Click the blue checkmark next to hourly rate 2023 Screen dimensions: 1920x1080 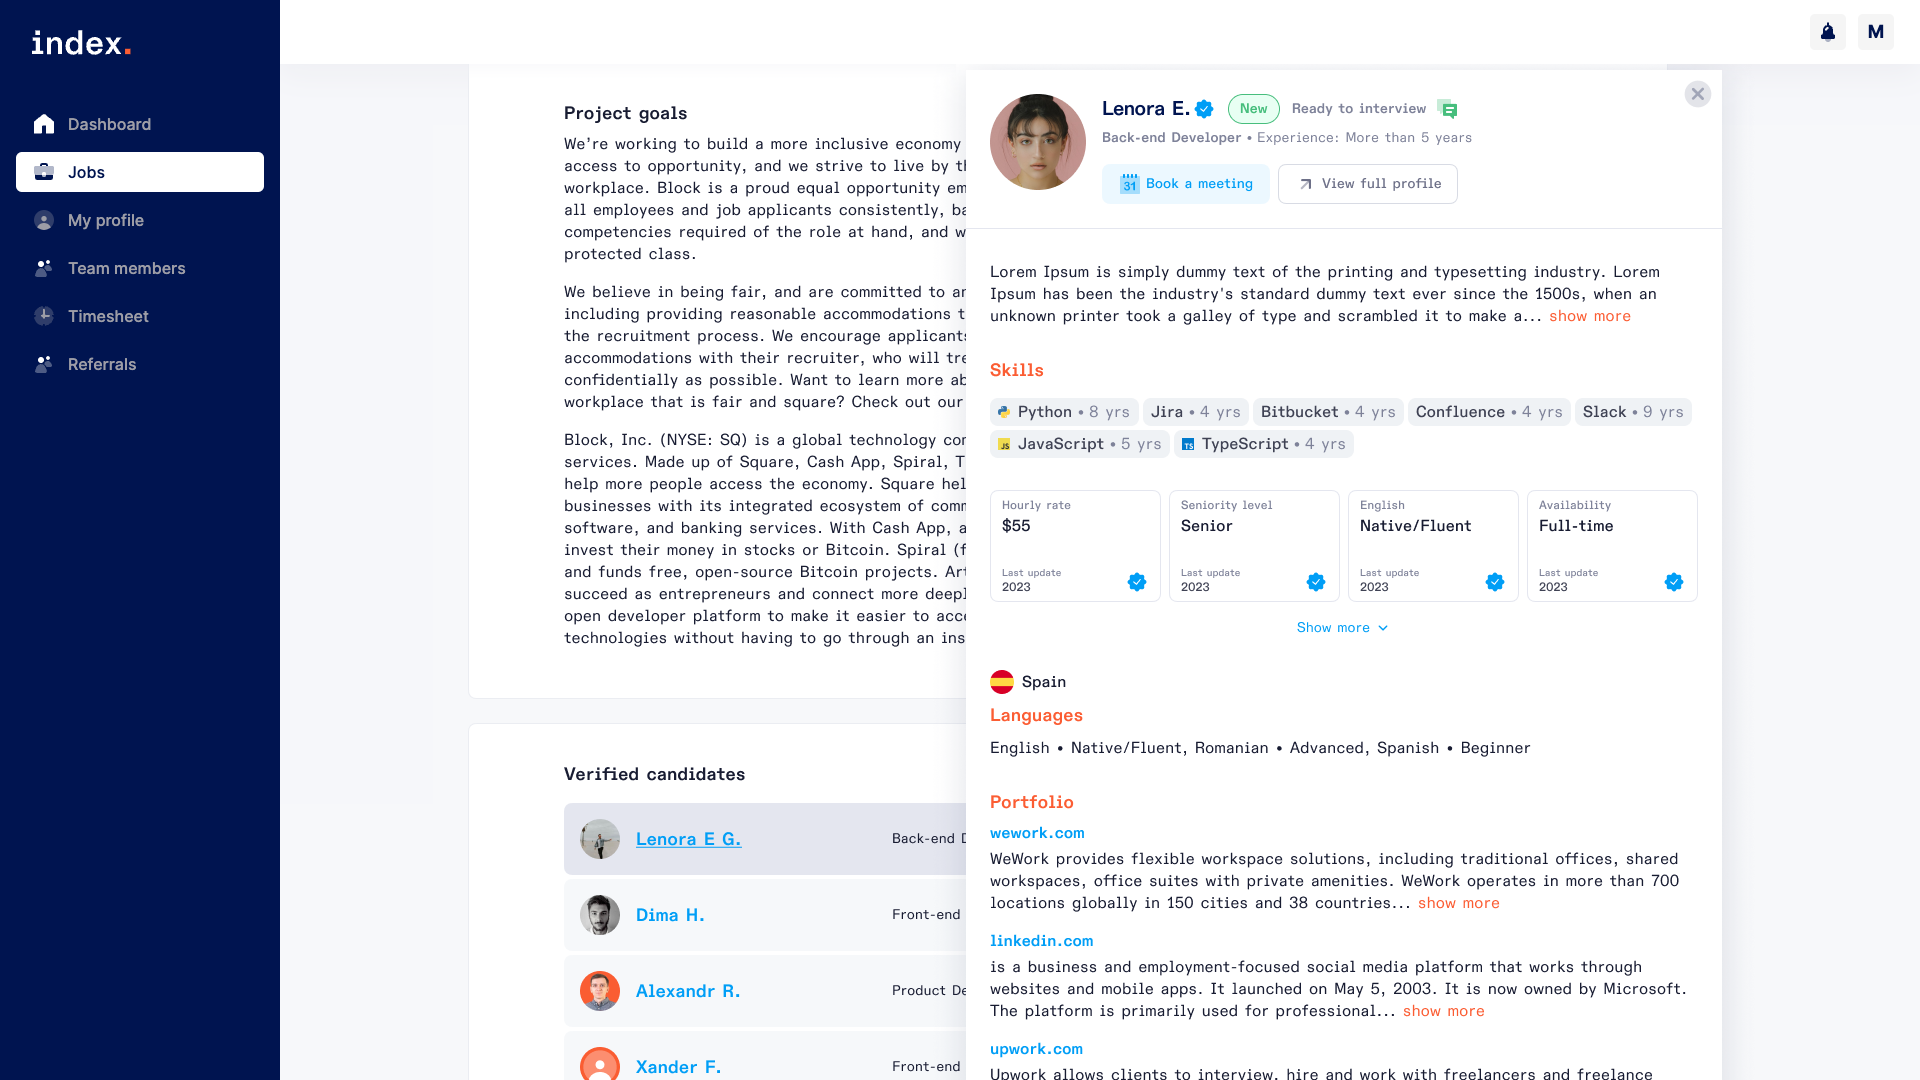(x=1137, y=582)
